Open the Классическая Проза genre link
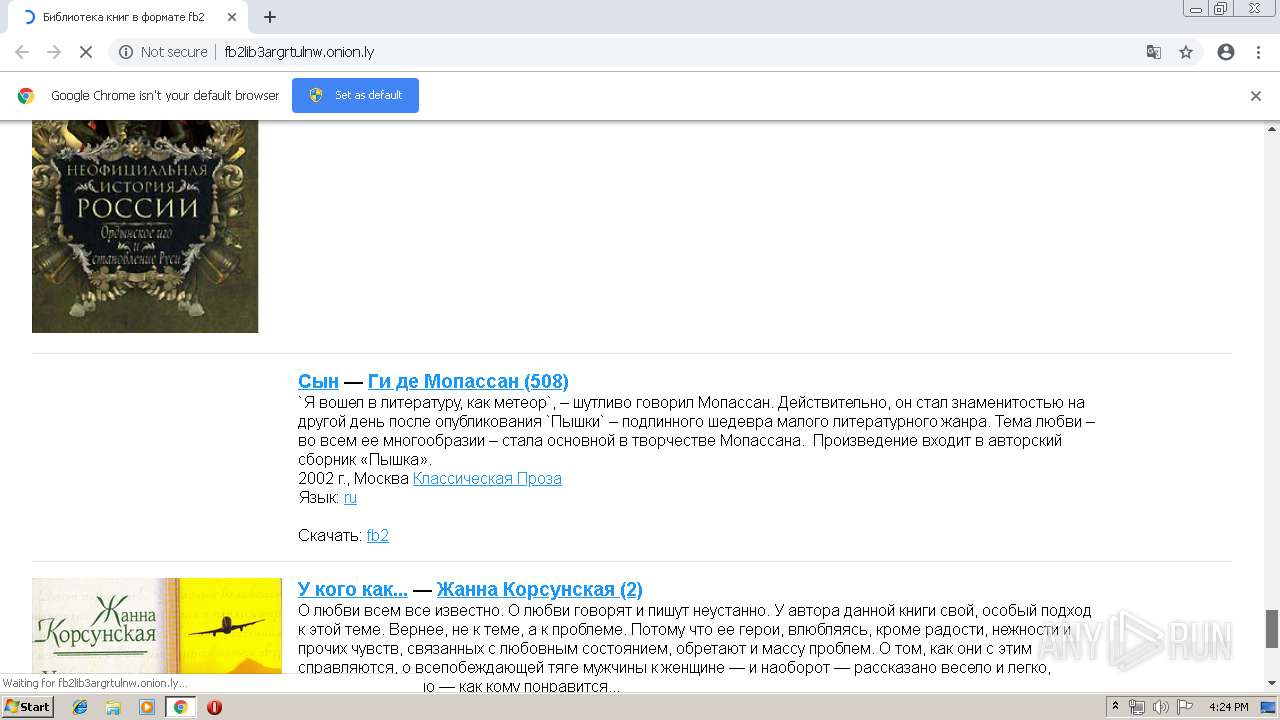This screenshot has width=1280, height=720. pos(487,478)
